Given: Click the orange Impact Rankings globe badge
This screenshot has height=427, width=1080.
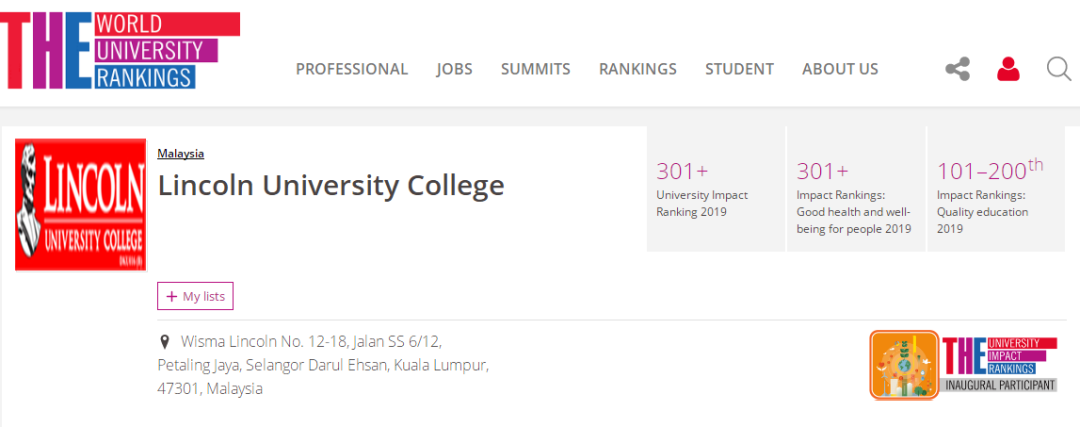Looking at the screenshot, I should pos(904,365).
